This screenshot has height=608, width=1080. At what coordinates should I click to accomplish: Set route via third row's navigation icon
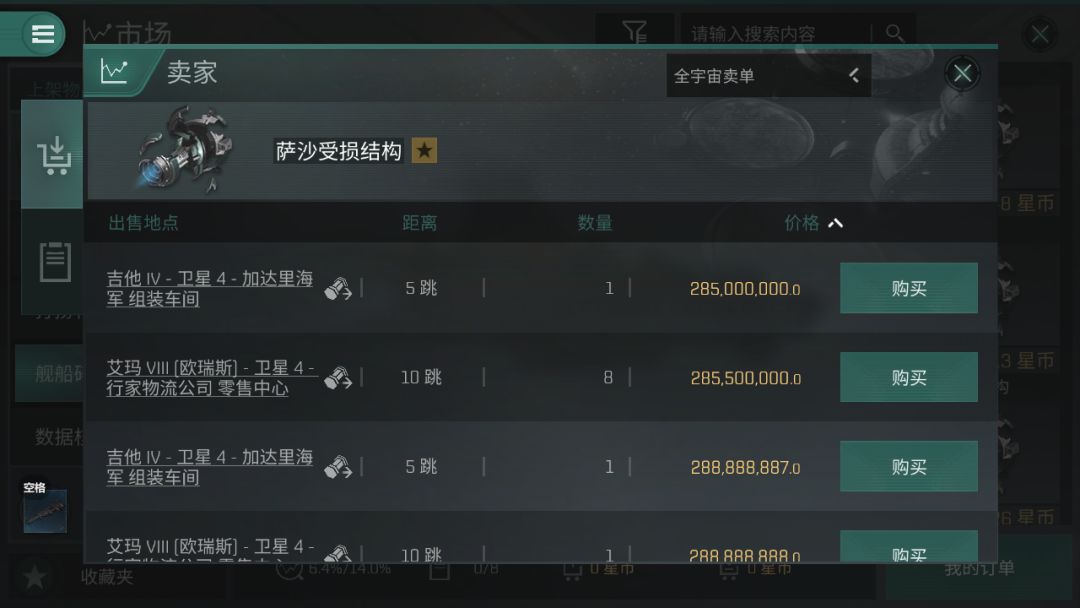tap(338, 467)
